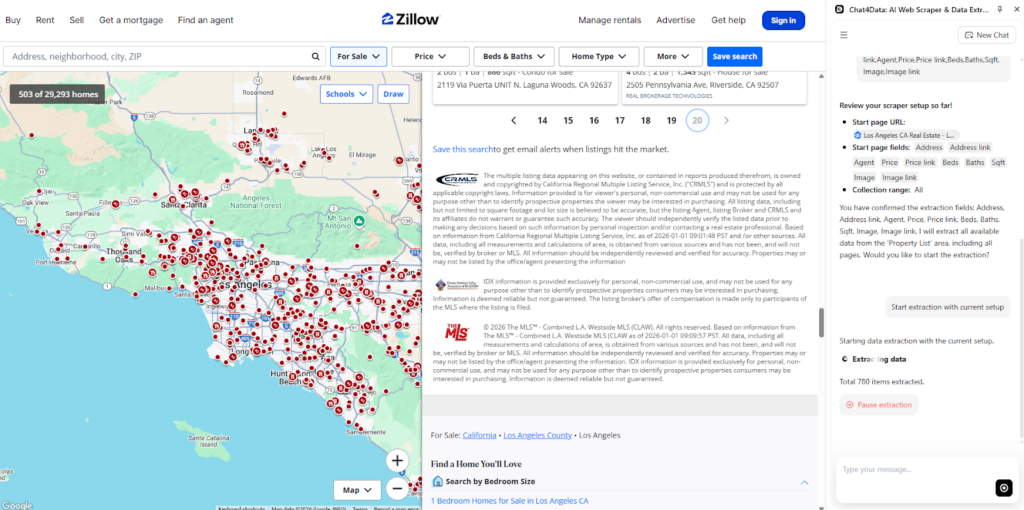Viewport: 1024px width, 510px height.
Task: Click the address search input field
Action: (160, 57)
